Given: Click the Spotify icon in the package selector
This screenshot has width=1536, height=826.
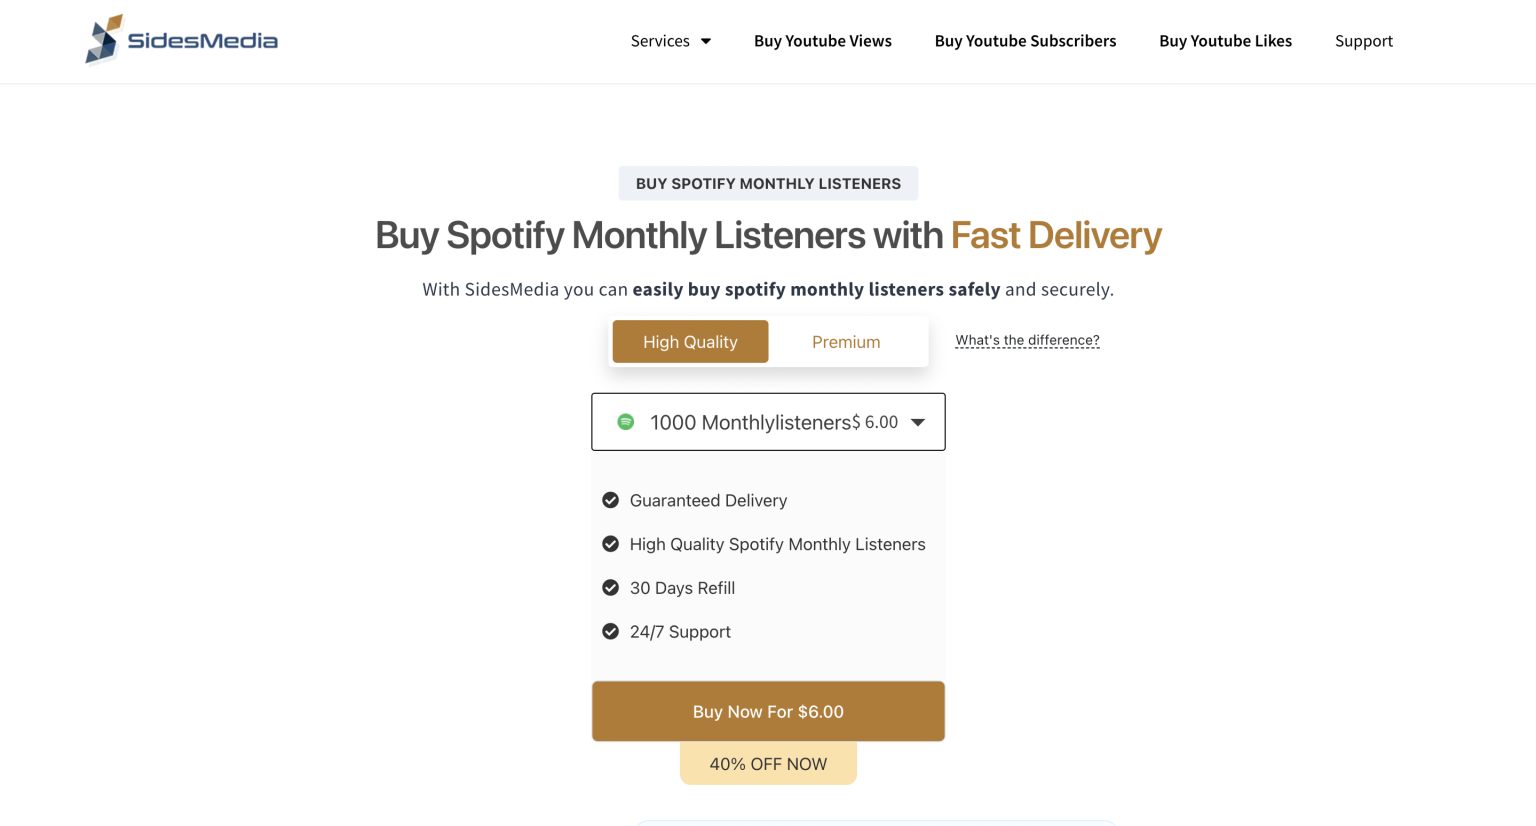Looking at the screenshot, I should [626, 422].
